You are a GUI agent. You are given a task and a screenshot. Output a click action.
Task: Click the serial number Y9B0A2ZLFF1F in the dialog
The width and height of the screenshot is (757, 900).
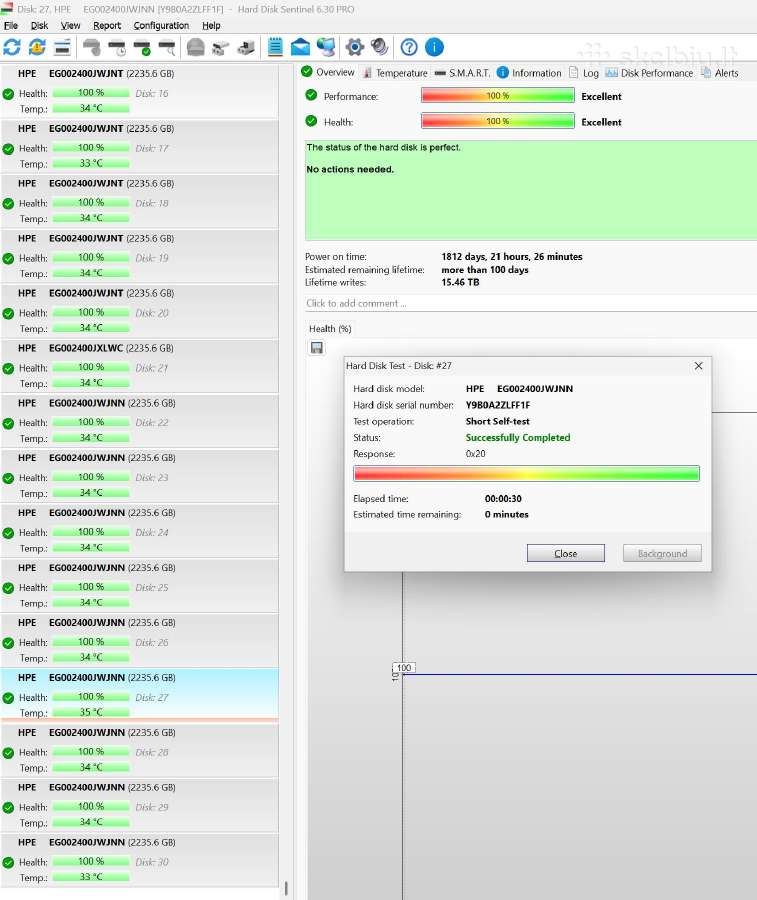click(498, 405)
